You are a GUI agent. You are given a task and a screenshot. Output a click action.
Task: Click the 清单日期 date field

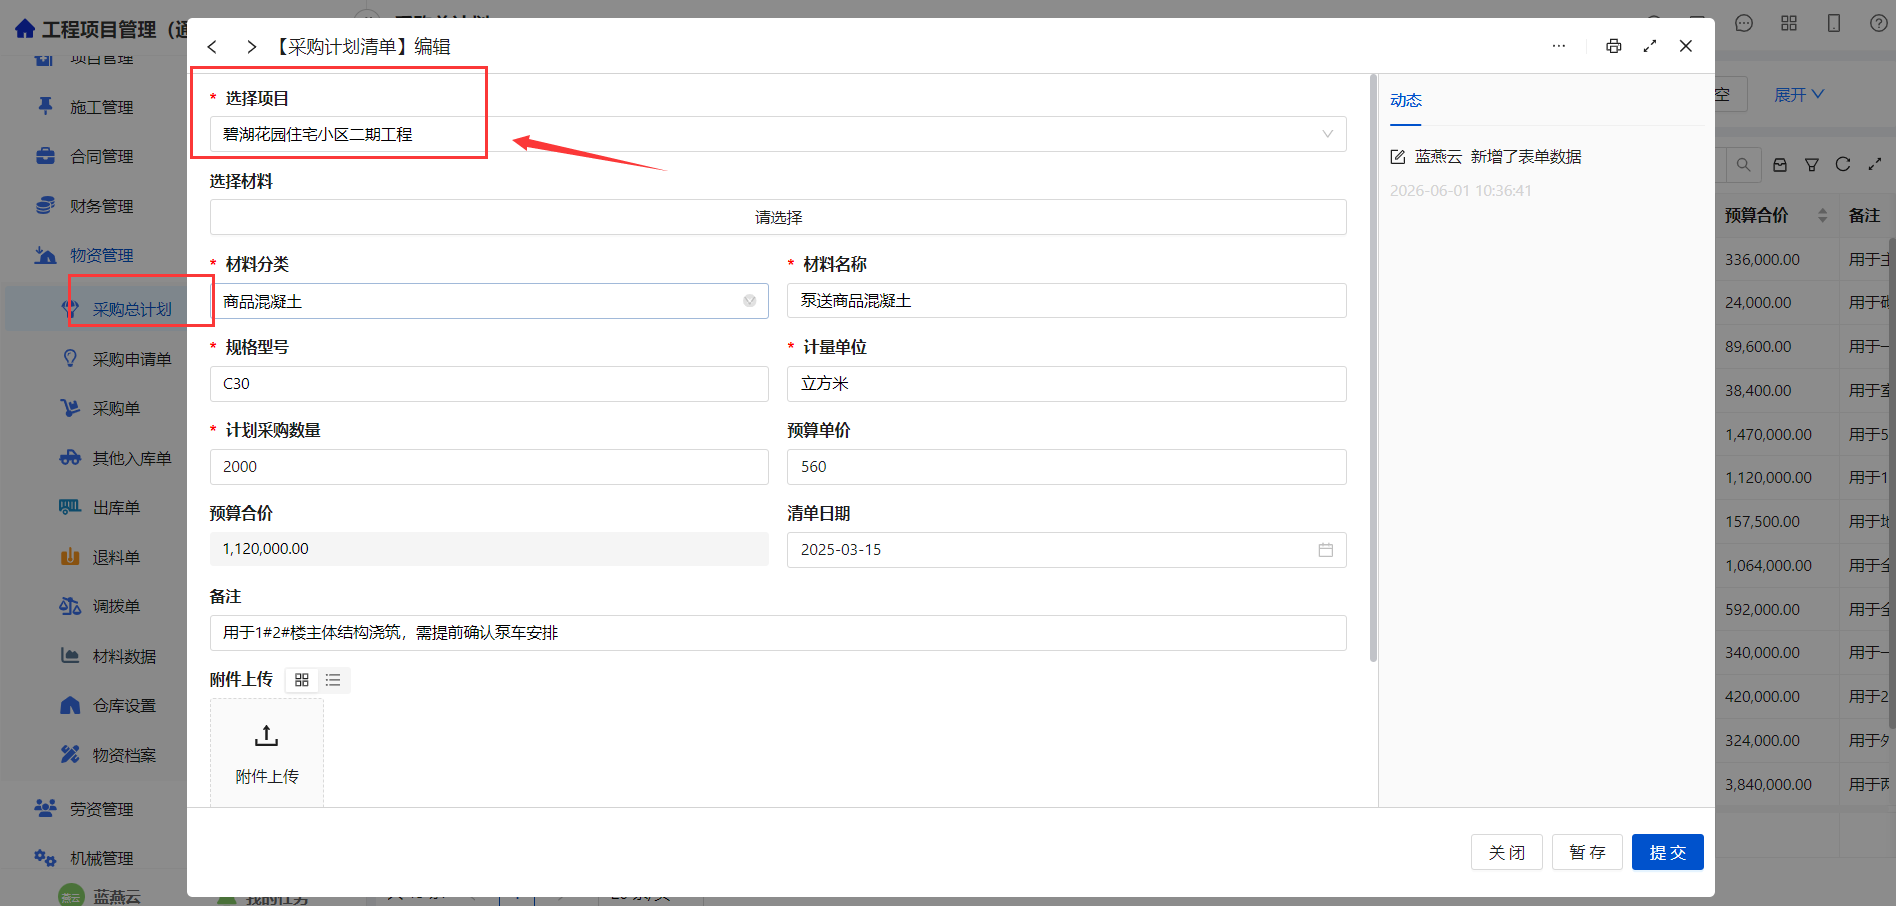[x=1067, y=550]
